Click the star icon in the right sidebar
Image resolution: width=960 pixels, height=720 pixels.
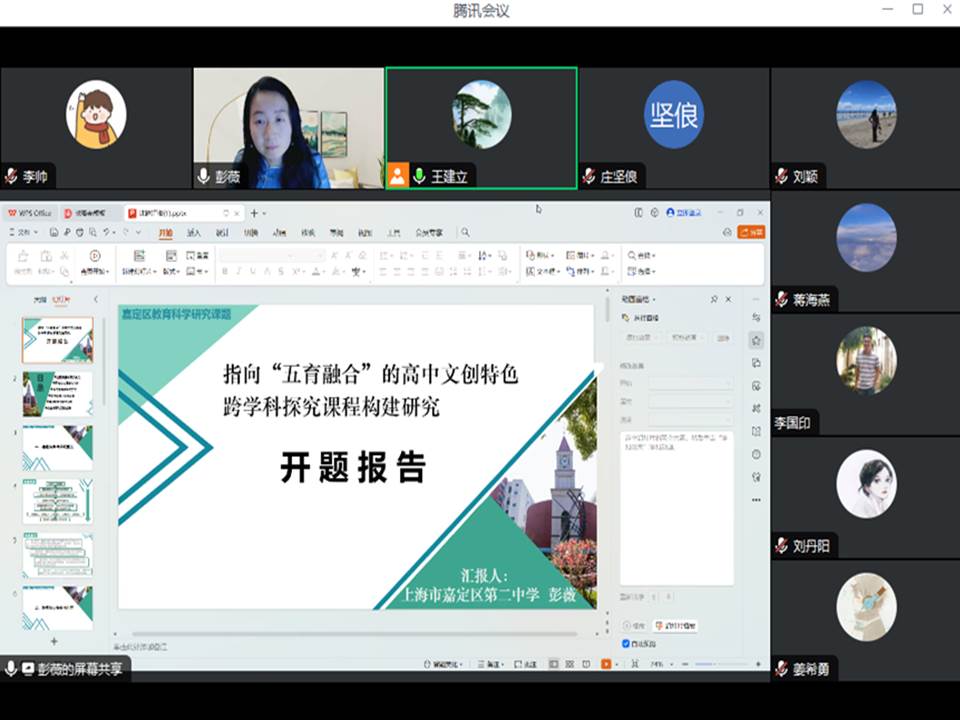pos(757,340)
